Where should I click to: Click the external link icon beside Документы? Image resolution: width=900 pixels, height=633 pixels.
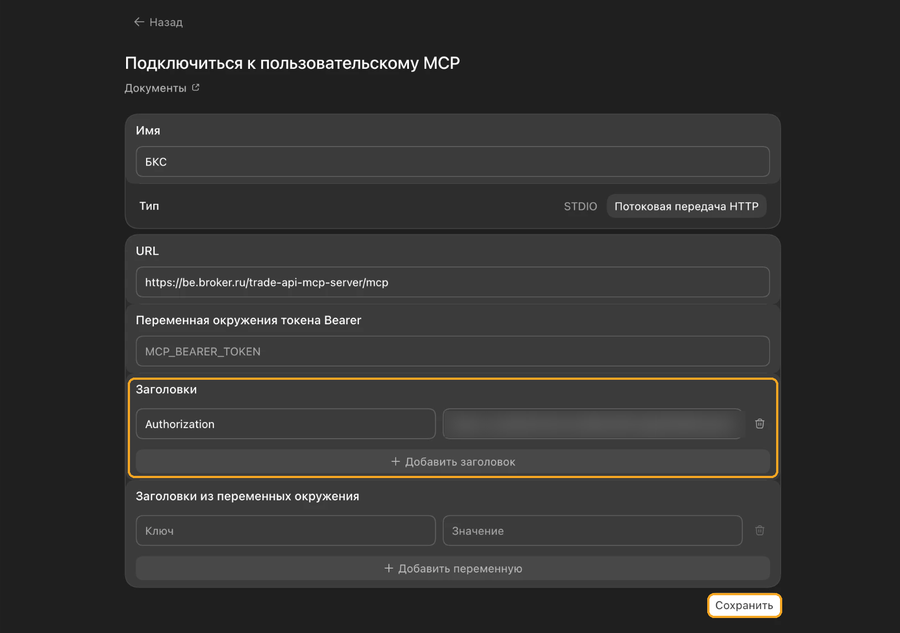(196, 87)
